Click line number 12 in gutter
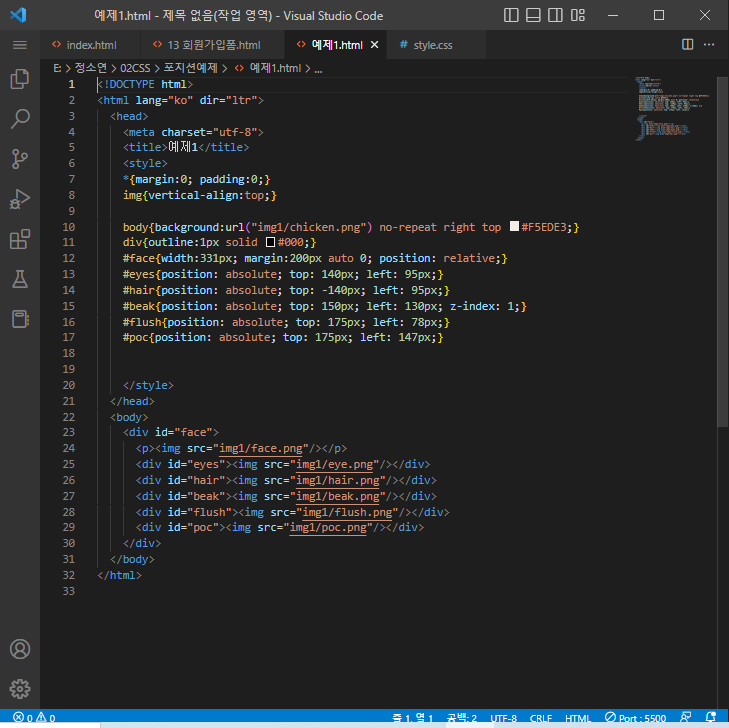This screenshot has width=729, height=728. (x=68, y=258)
